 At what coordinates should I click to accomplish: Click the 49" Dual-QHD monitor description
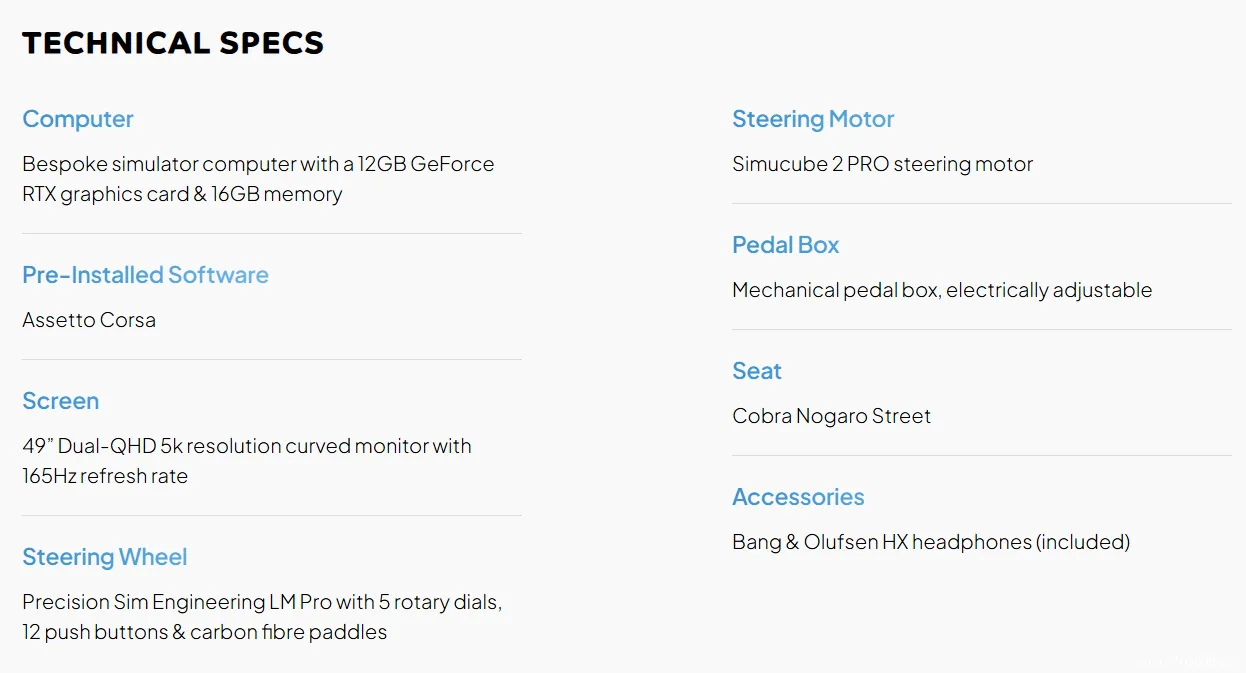[x=247, y=461]
